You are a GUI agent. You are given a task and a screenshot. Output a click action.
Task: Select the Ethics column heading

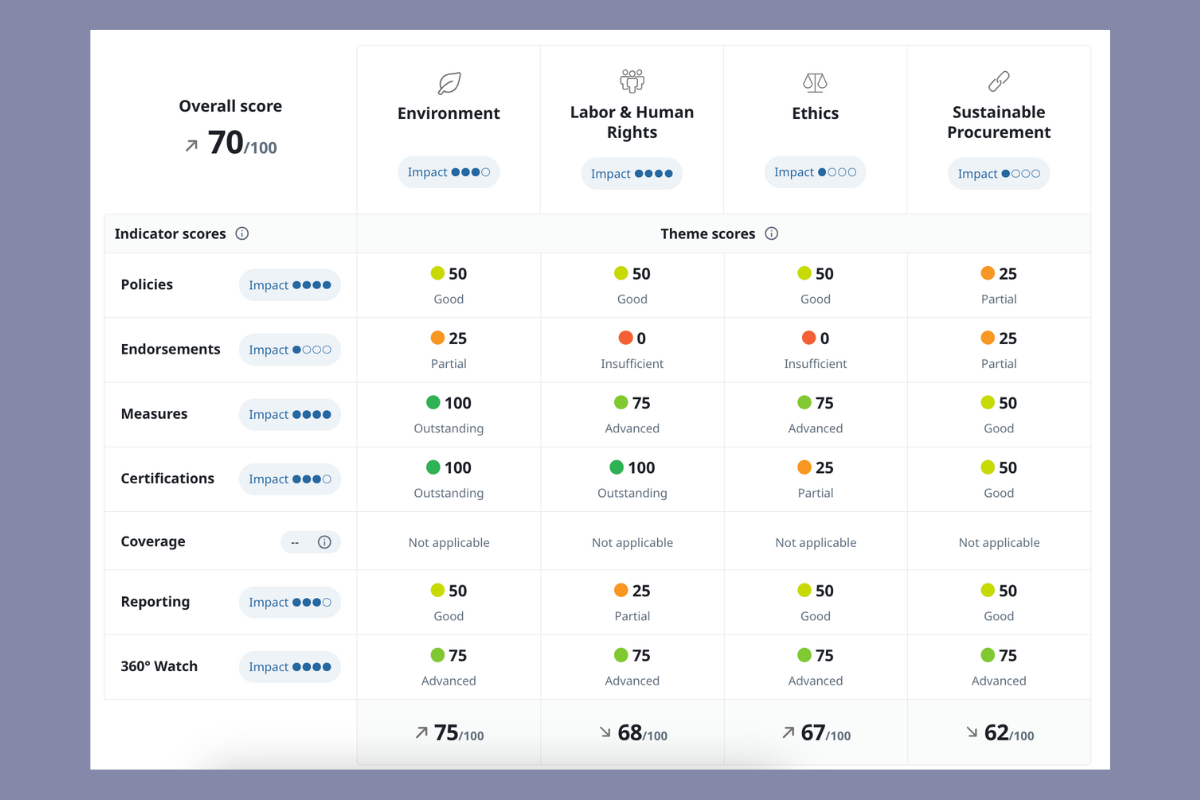(815, 114)
